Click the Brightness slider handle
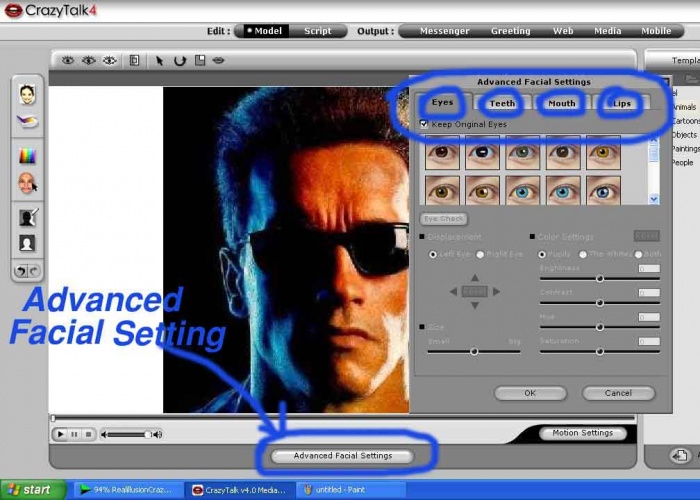The image size is (700, 500). (600, 279)
